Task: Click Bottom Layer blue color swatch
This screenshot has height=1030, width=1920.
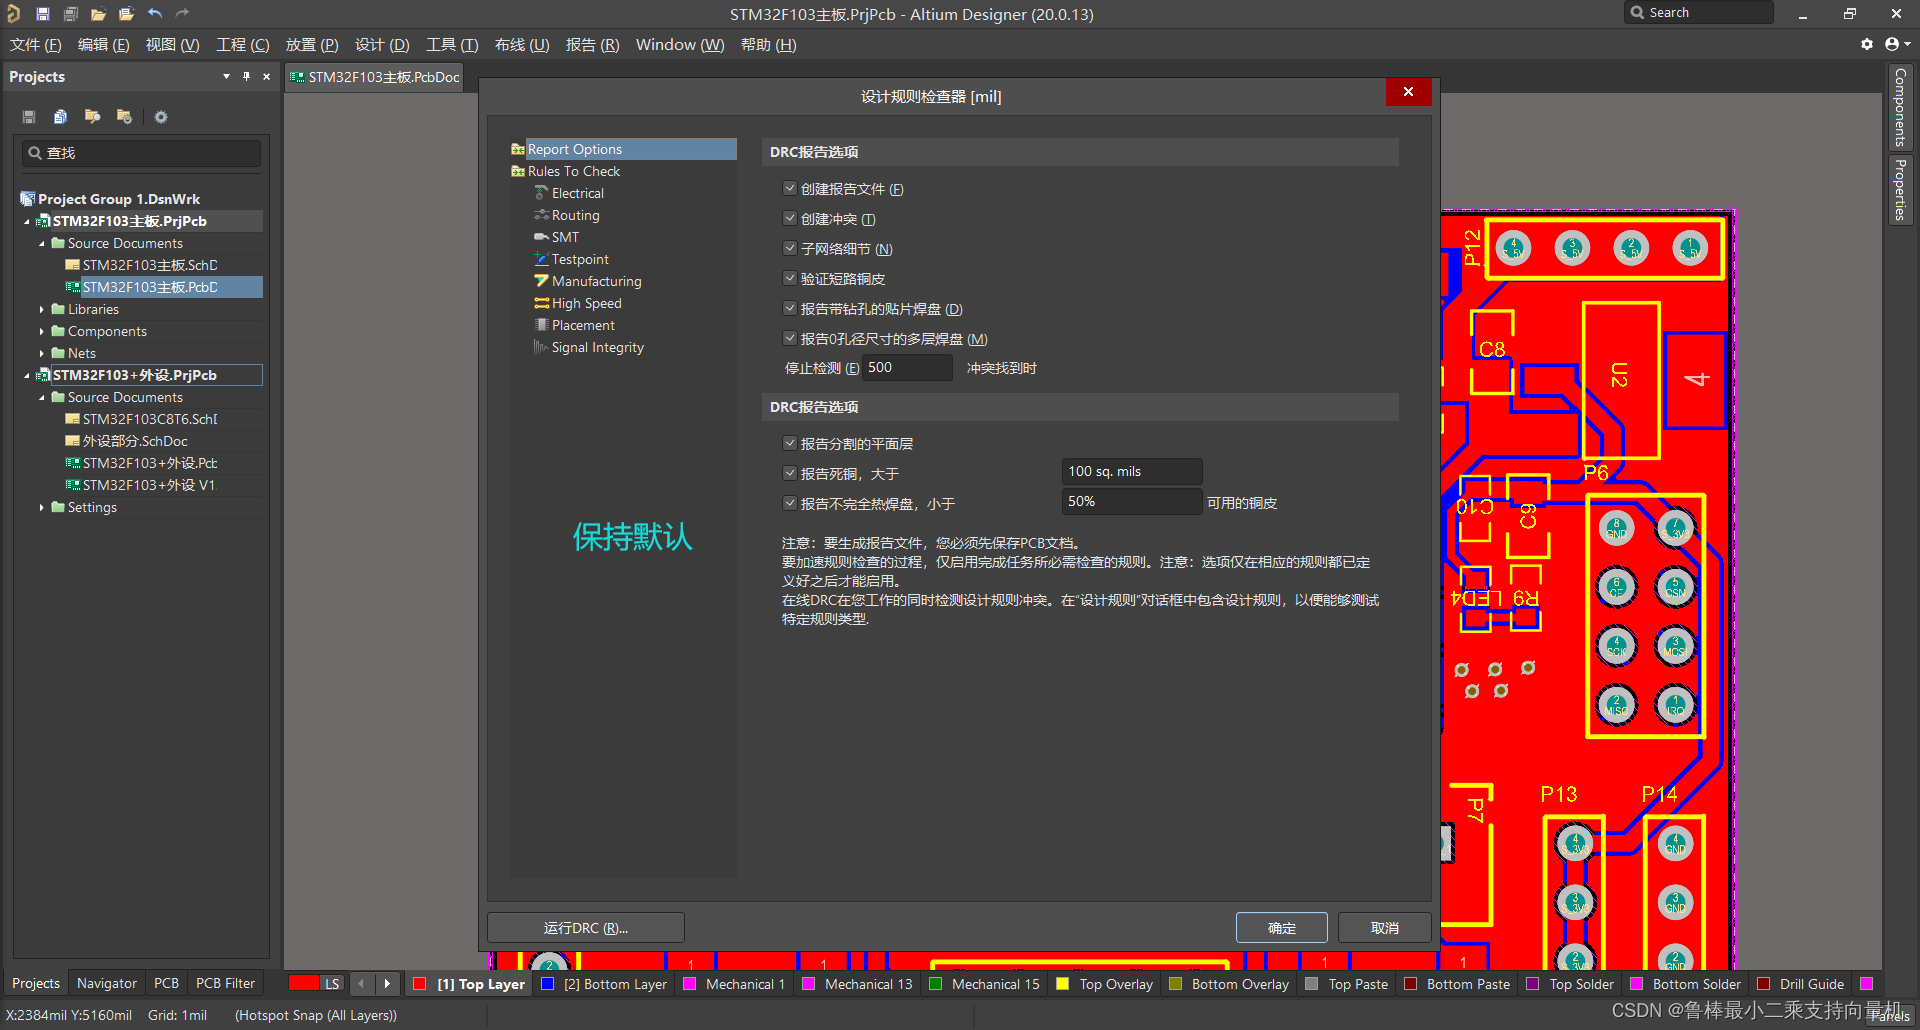Action: [547, 984]
